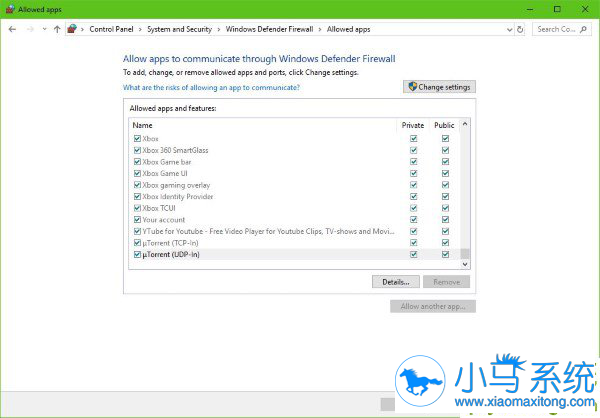This screenshot has height=418, width=600.
Task: Expand chevron after System and Security breadcrumb
Action: (218, 29)
